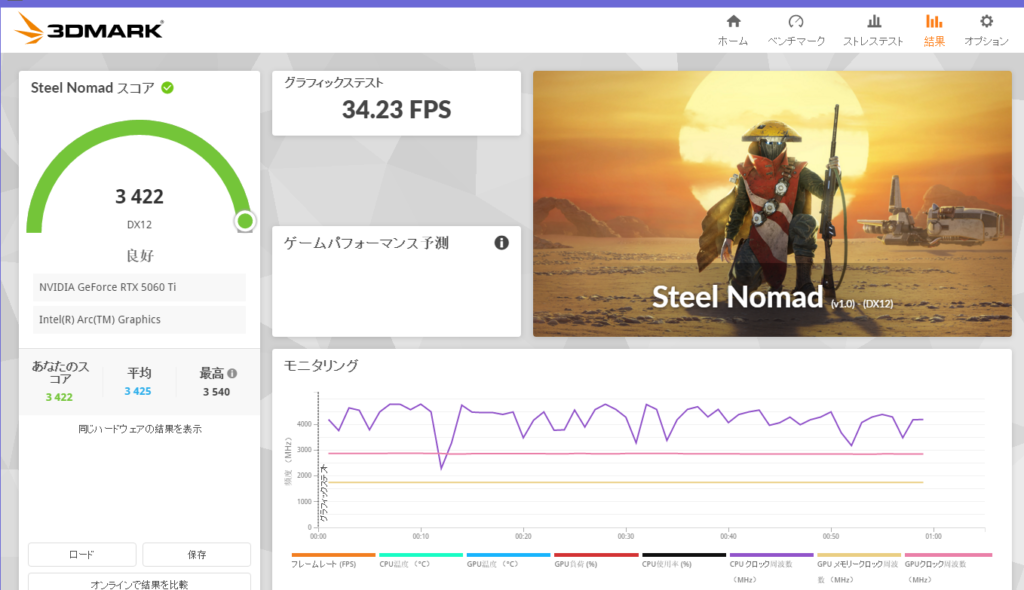Select the NVIDIA GeForce RTX 5060 Ti field
This screenshot has width=1024, height=590.
[139, 288]
